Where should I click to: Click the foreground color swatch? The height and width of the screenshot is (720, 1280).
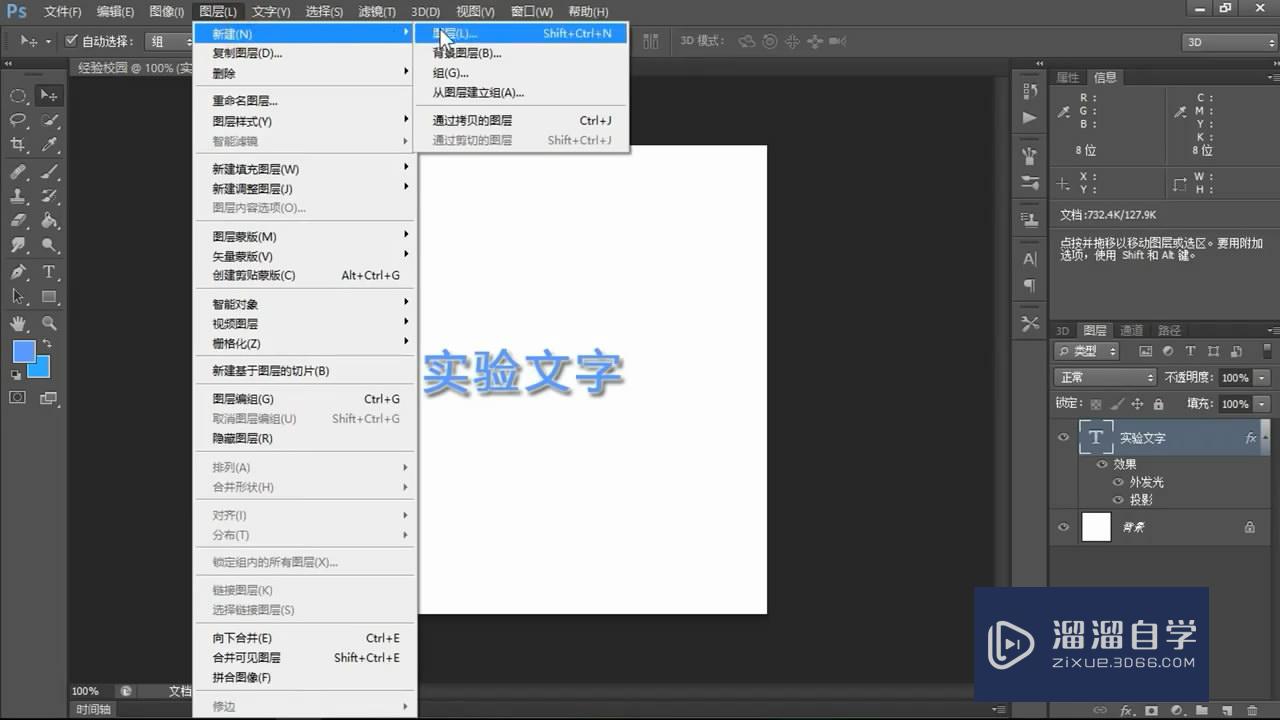(22, 350)
